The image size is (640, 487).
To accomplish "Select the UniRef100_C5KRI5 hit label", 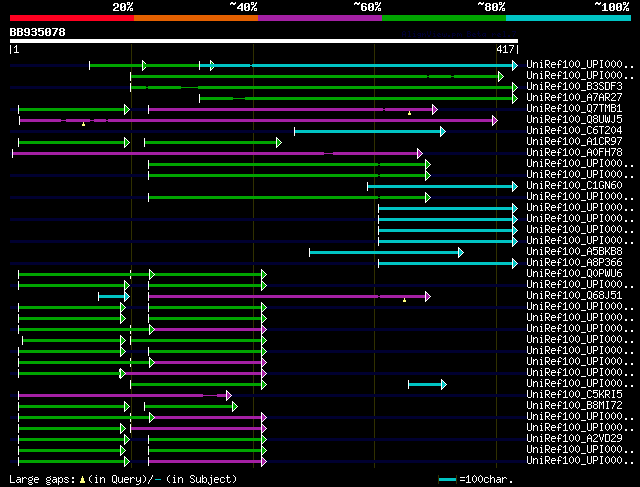I will [x=574, y=395].
